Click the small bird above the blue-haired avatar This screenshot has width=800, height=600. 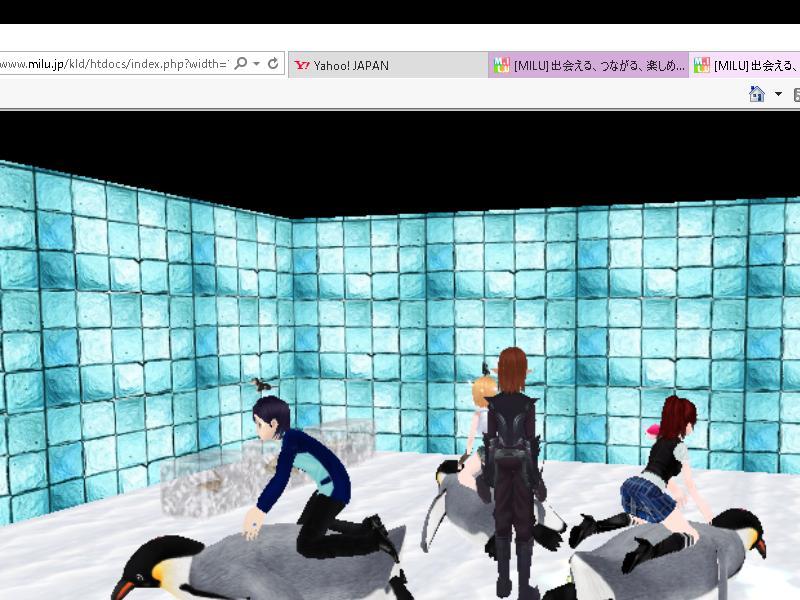[x=262, y=385]
